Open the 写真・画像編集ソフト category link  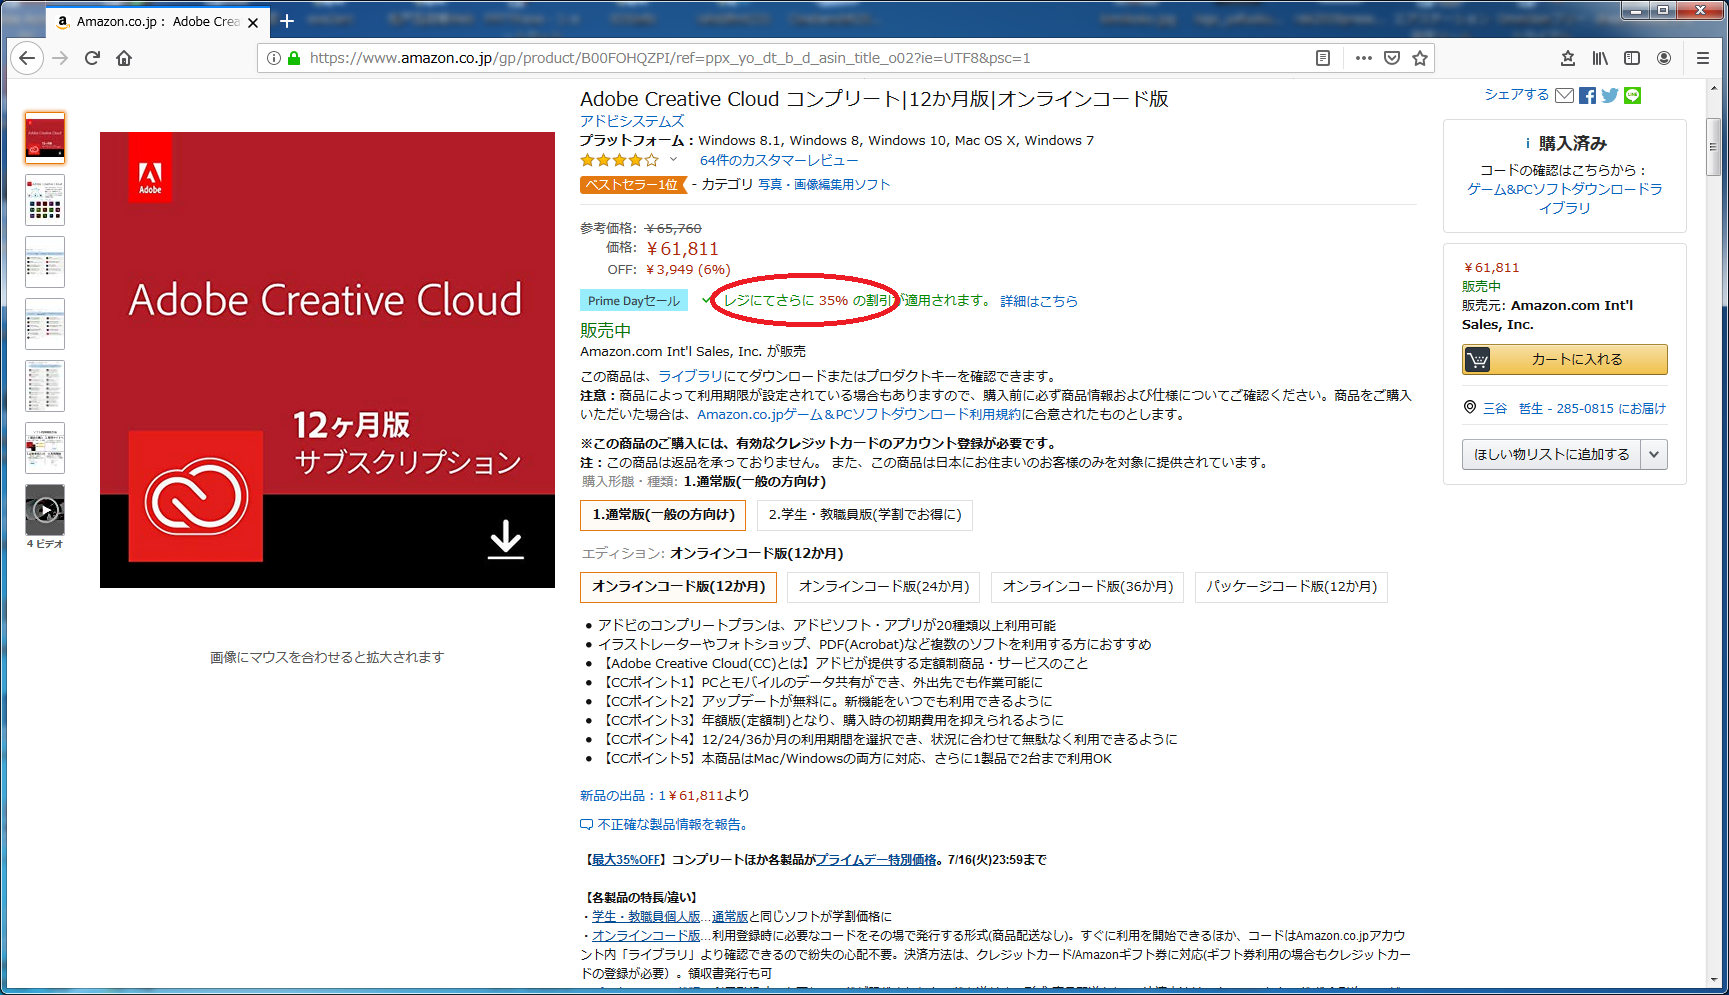[x=824, y=184]
